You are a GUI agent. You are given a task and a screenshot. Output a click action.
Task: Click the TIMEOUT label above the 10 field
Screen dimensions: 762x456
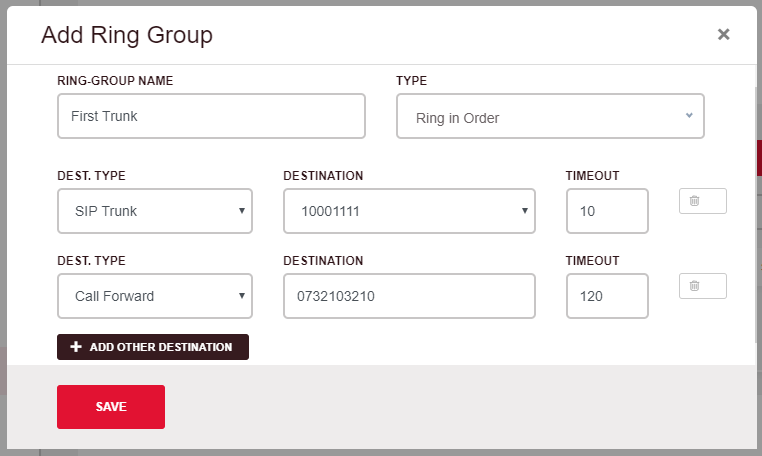(x=592, y=176)
